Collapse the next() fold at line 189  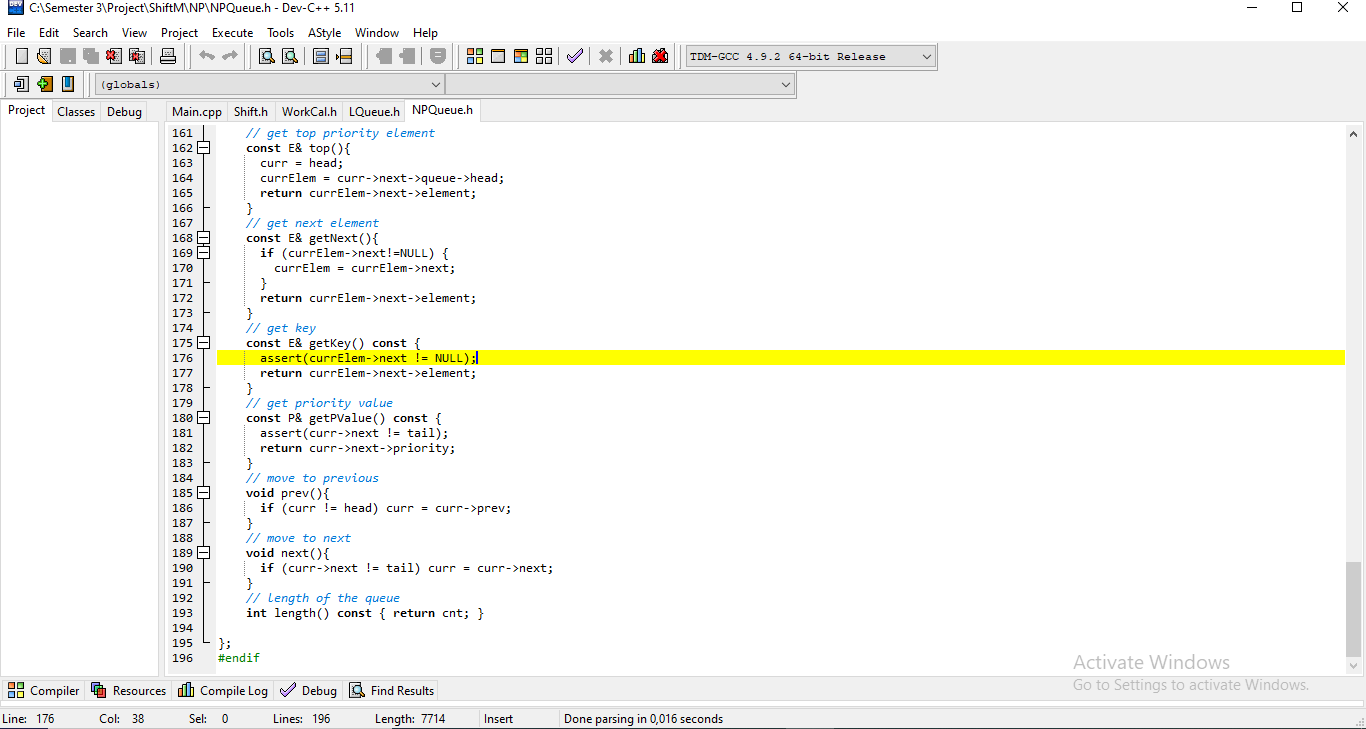click(x=204, y=553)
